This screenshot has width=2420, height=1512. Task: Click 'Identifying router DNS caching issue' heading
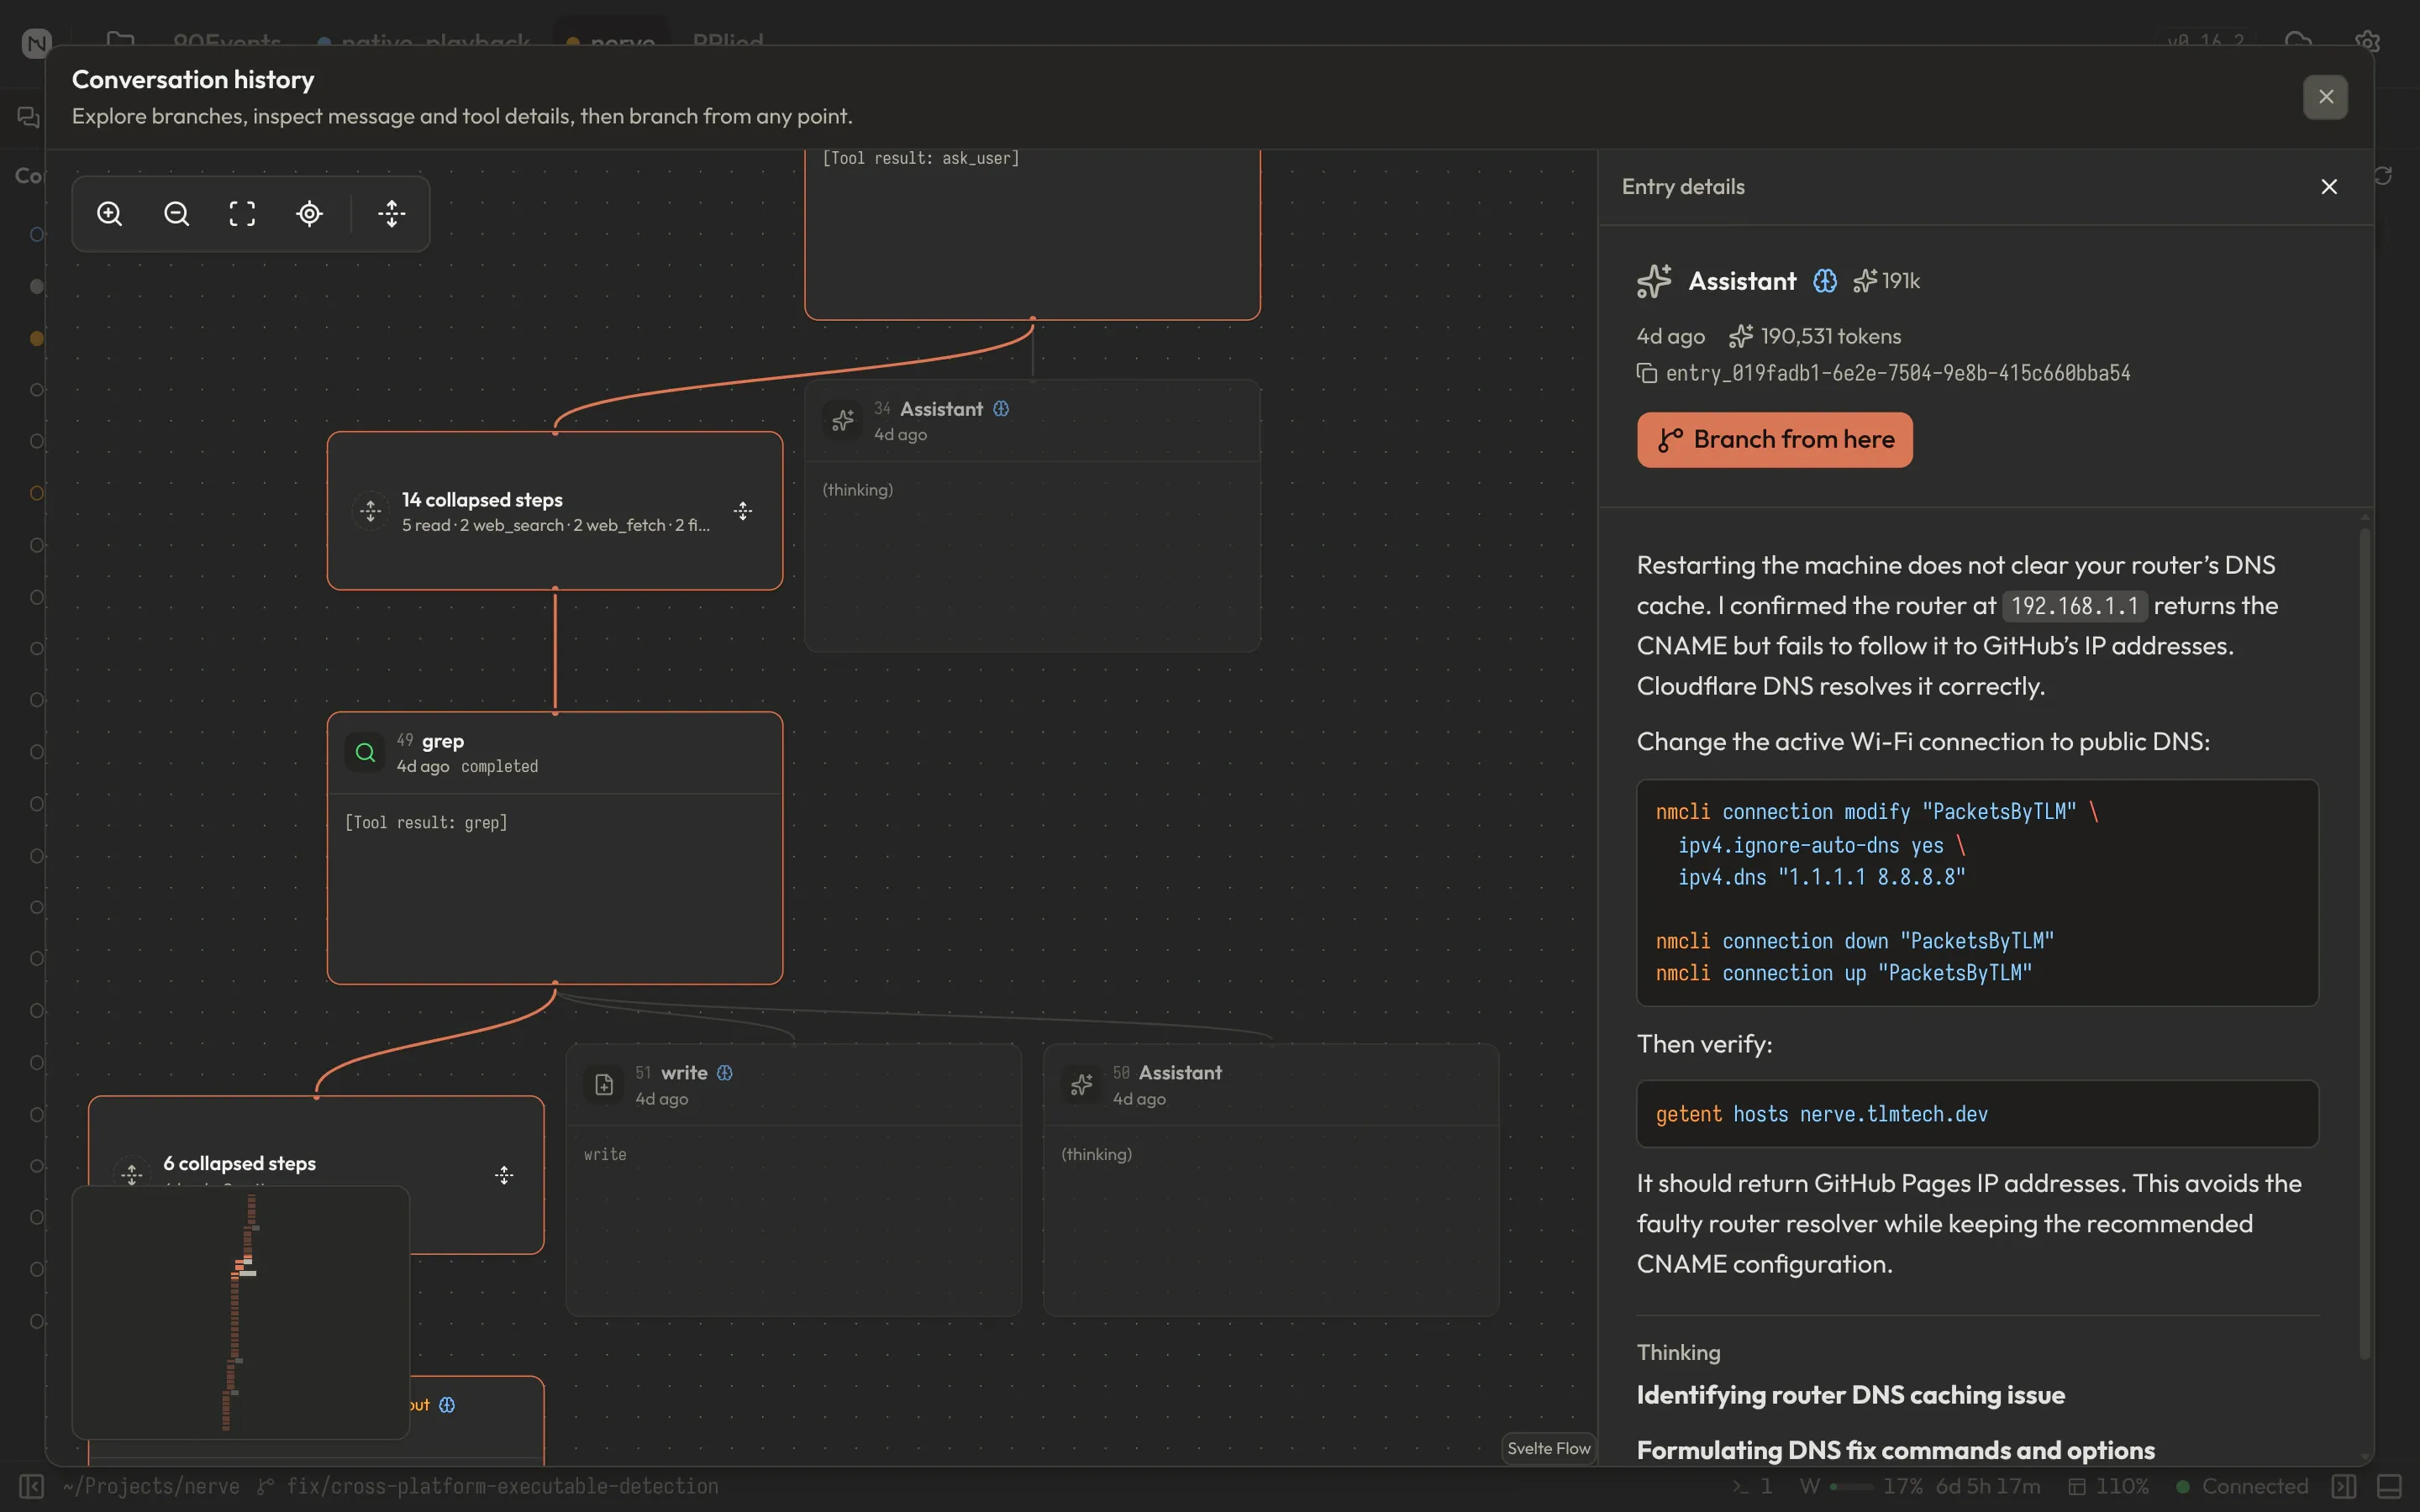1850,1395
